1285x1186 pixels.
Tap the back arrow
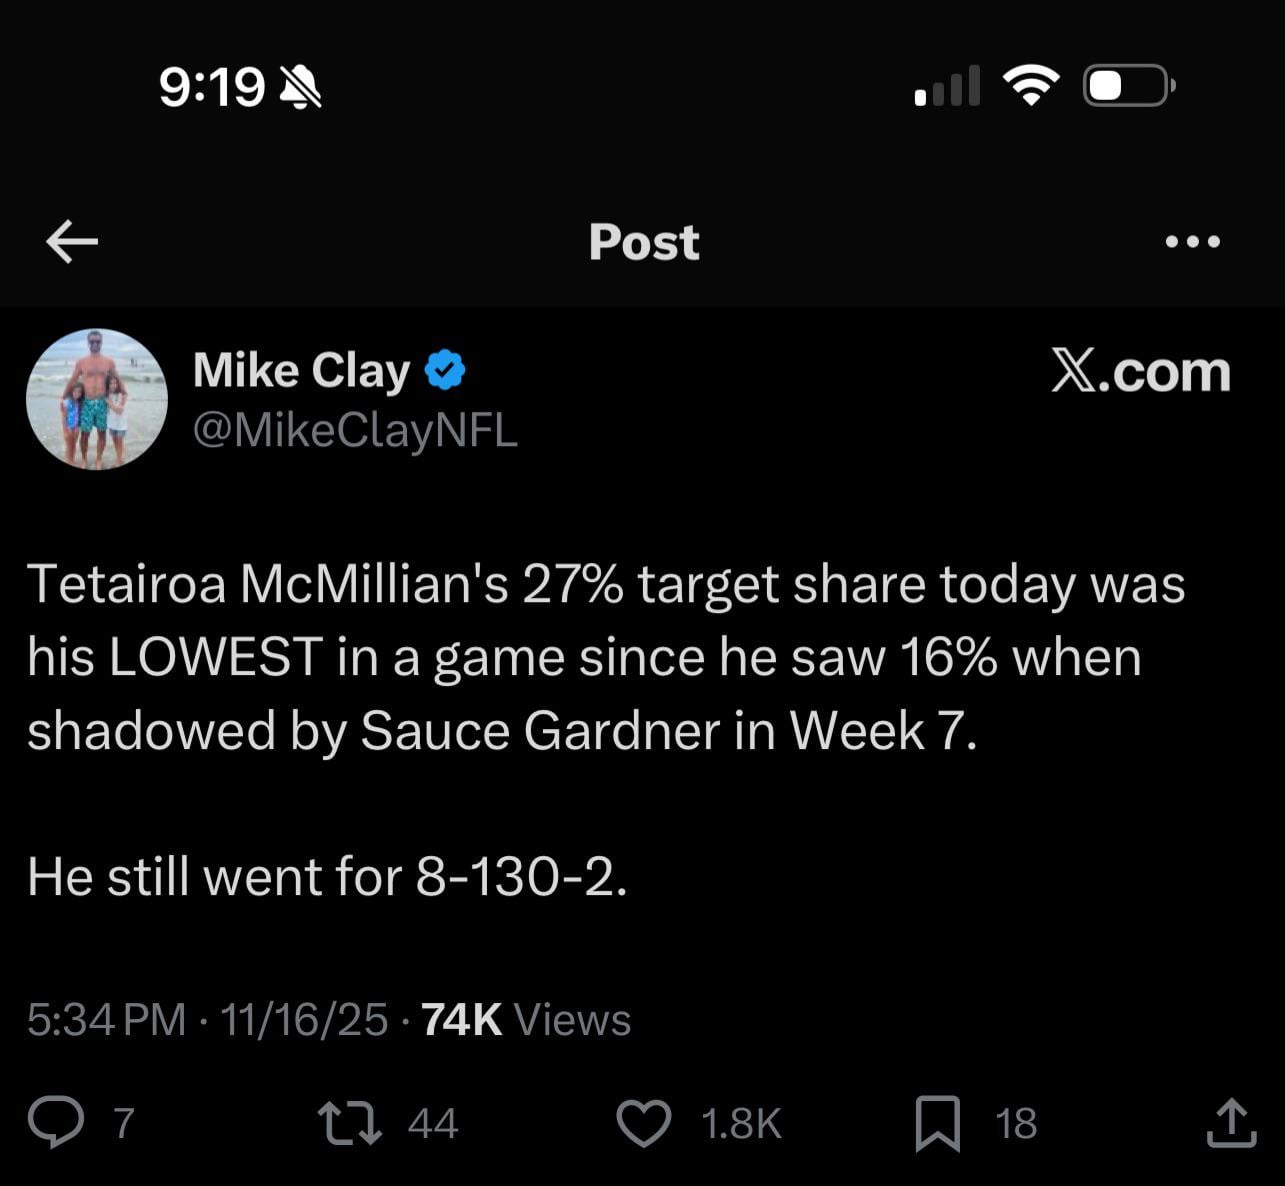click(72, 242)
